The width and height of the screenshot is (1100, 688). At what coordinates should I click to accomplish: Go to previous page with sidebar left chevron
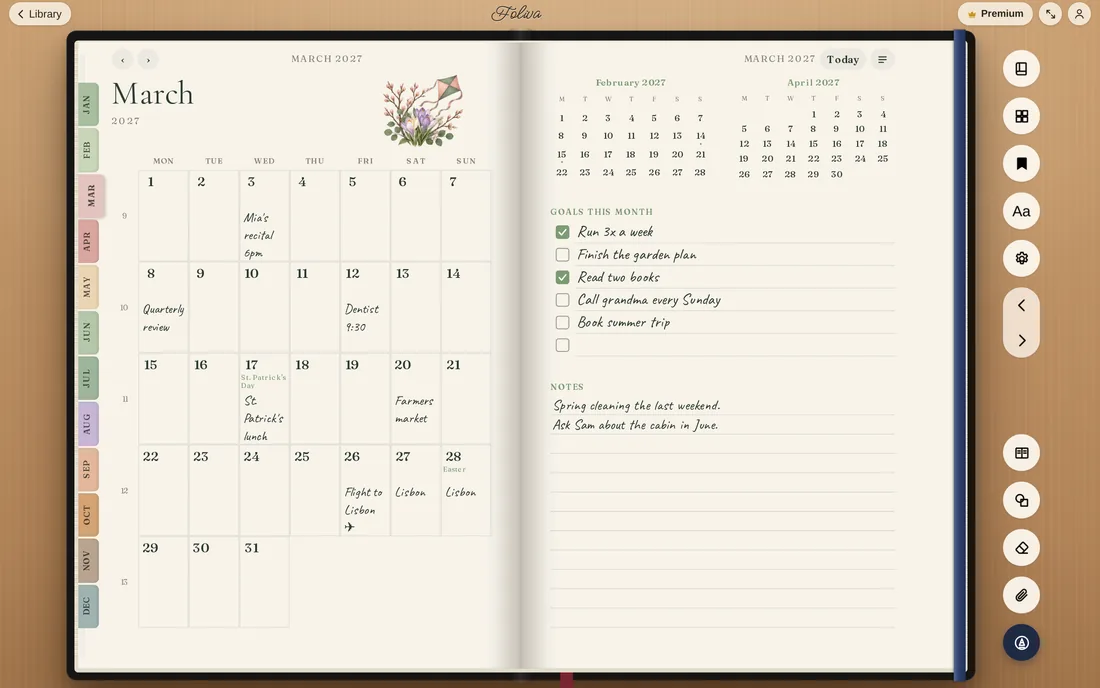[x=1021, y=305]
